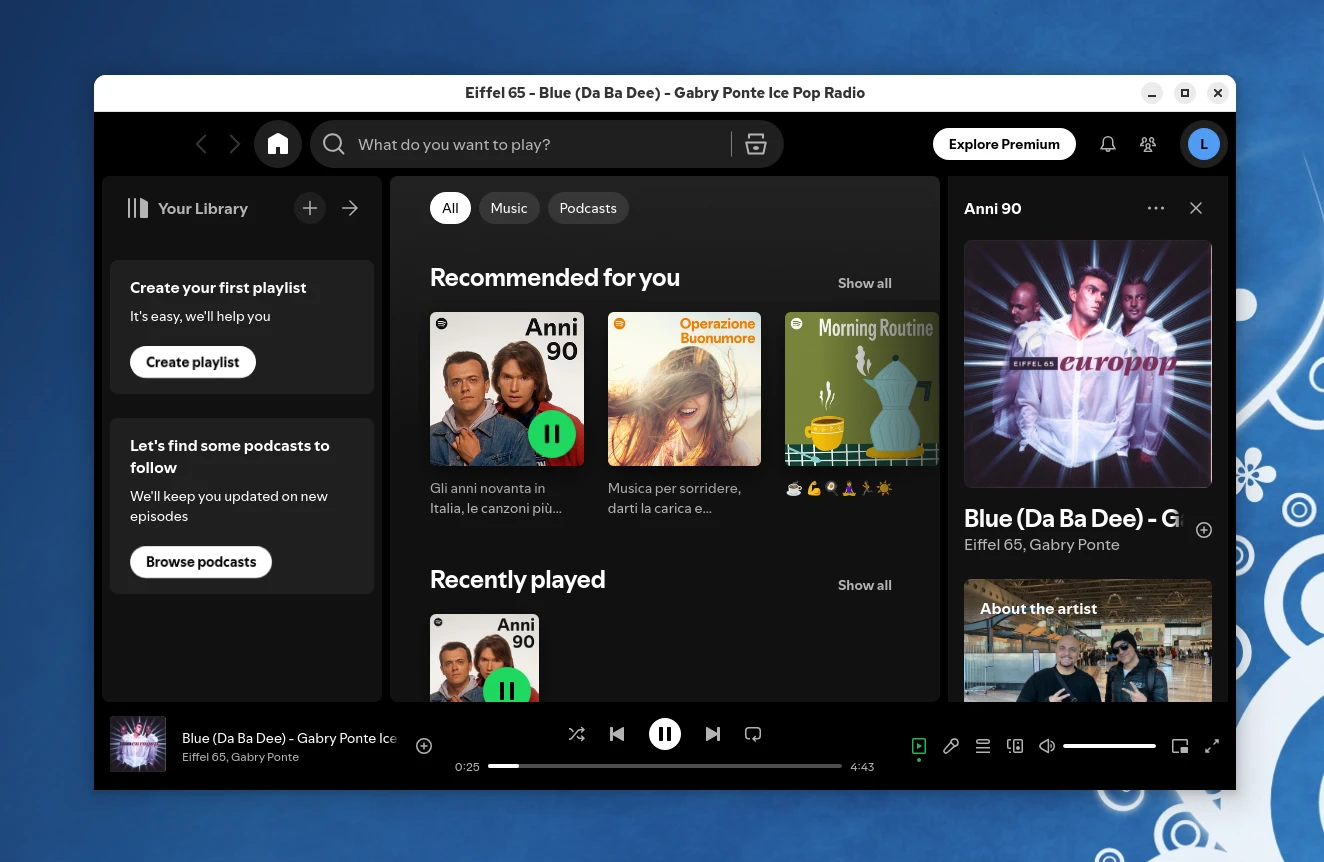This screenshot has height=862, width=1324.
Task: Enter fullscreen playback mode
Action: point(1212,746)
